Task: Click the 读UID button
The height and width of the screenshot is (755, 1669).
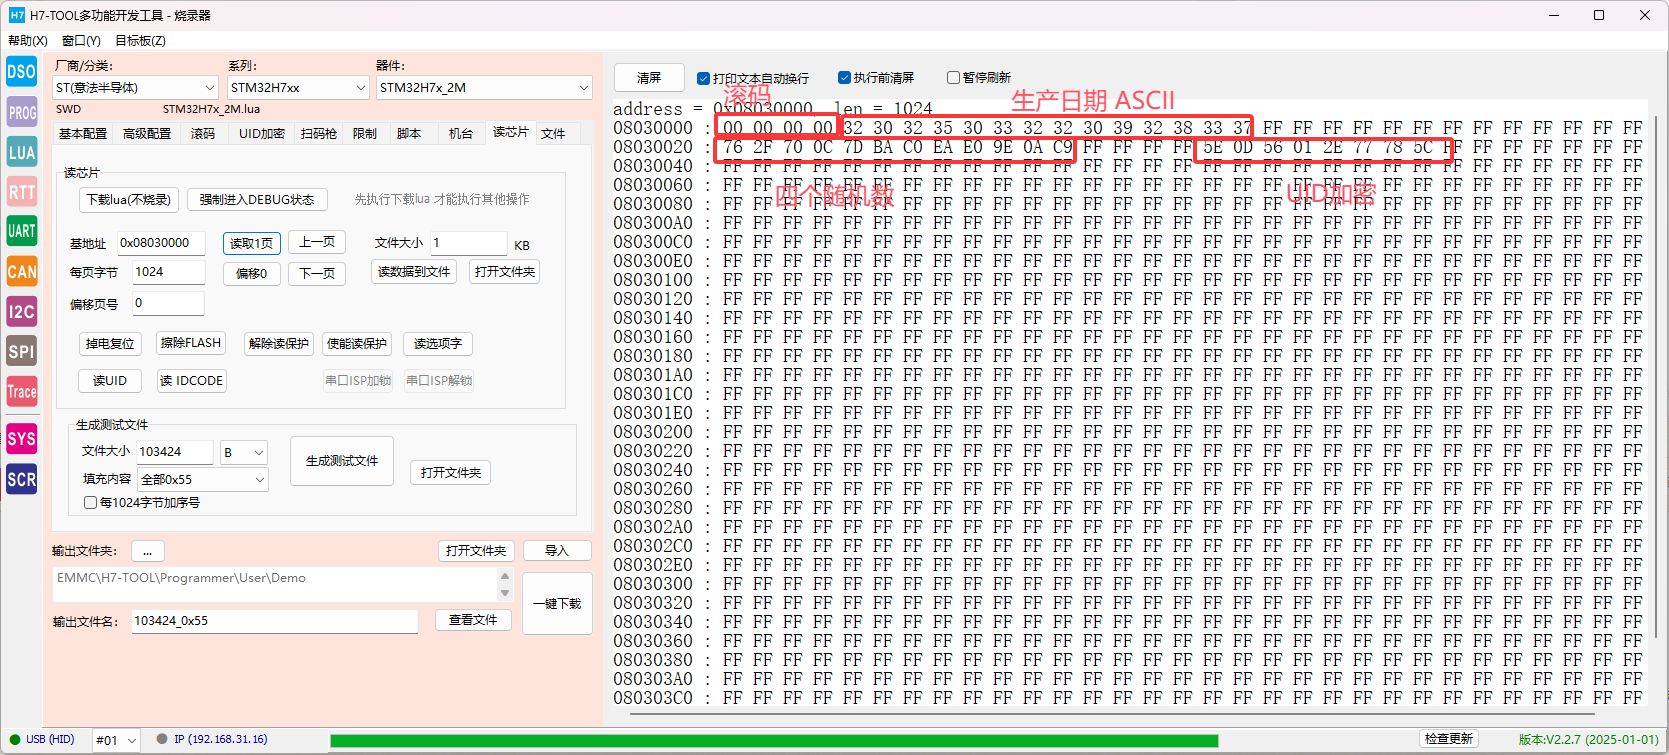Action: click(110, 380)
